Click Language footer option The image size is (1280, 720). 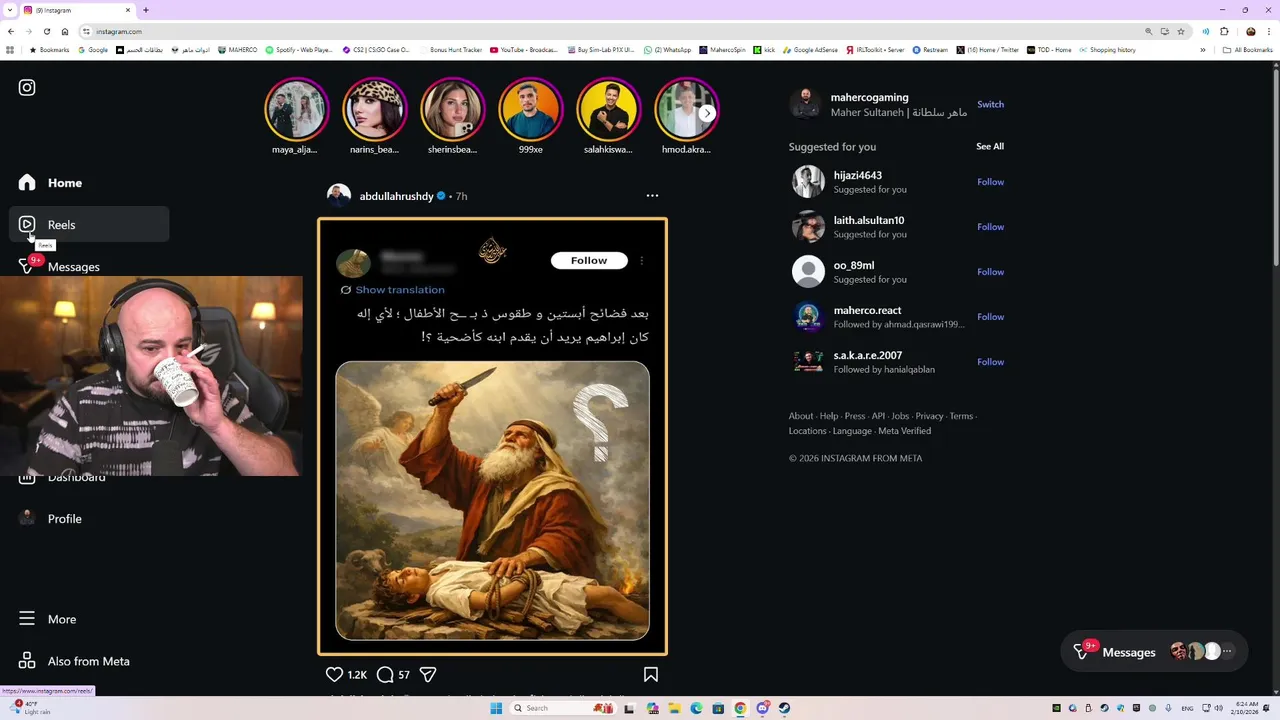click(852, 431)
